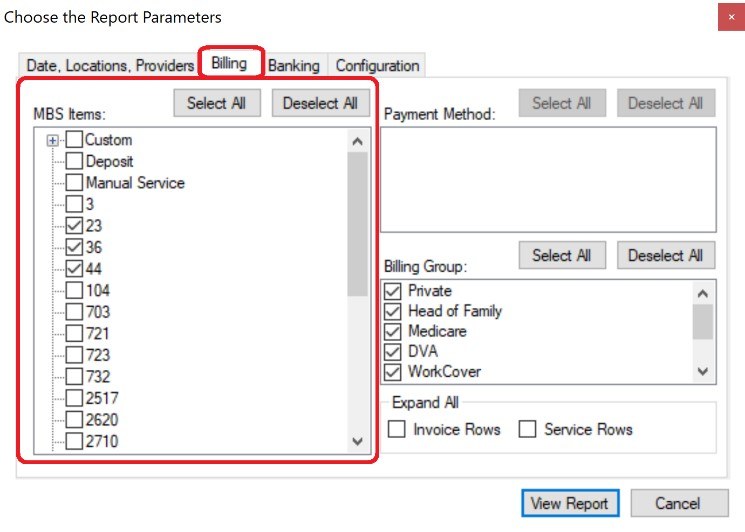
Task: Check MBS item 703
Action: pyautogui.click(x=74, y=312)
